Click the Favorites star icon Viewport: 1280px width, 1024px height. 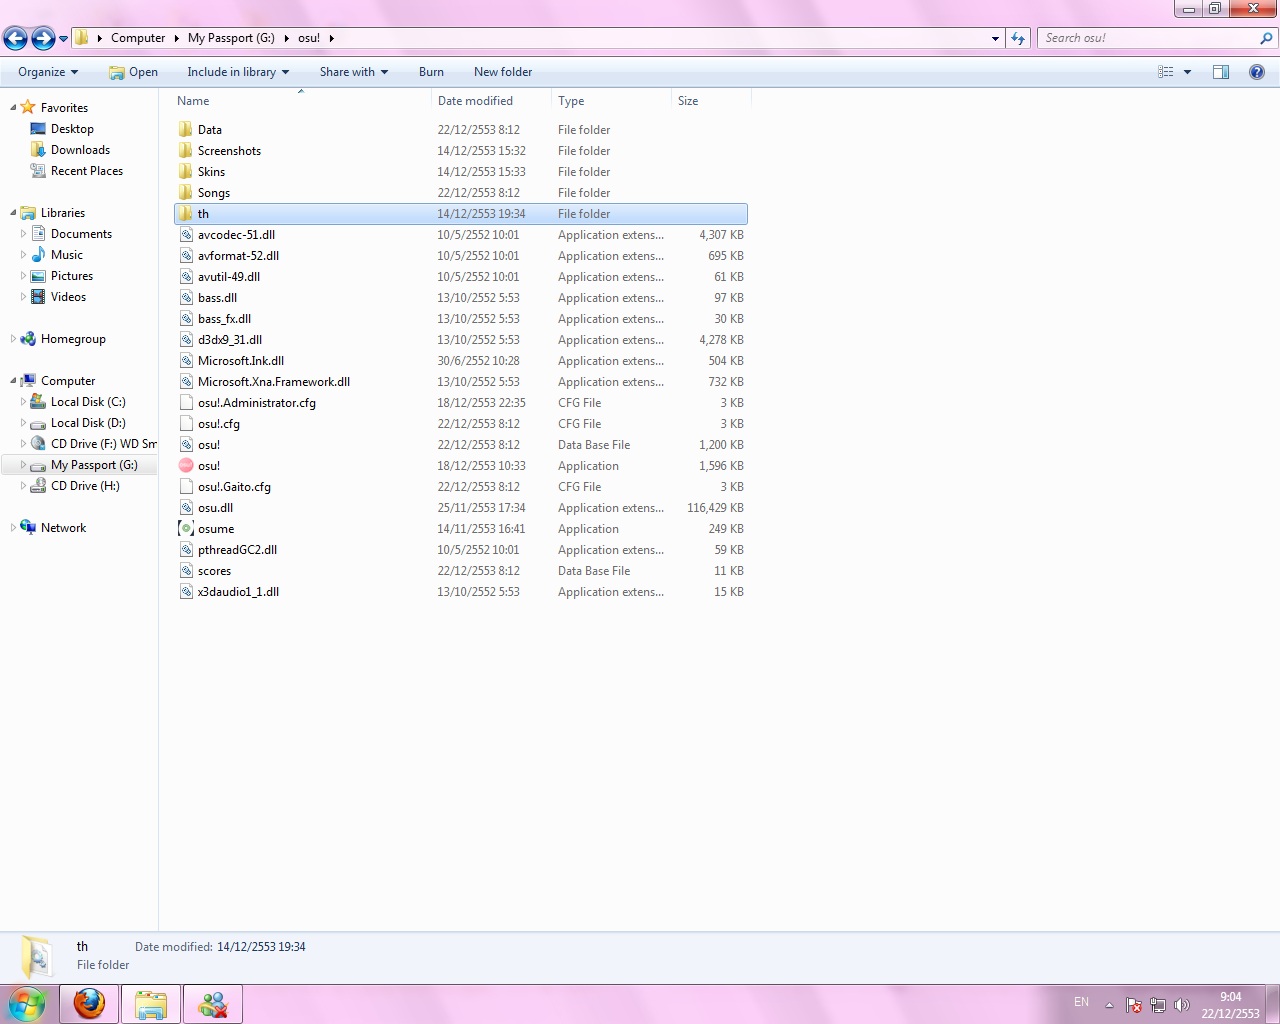(28, 107)
